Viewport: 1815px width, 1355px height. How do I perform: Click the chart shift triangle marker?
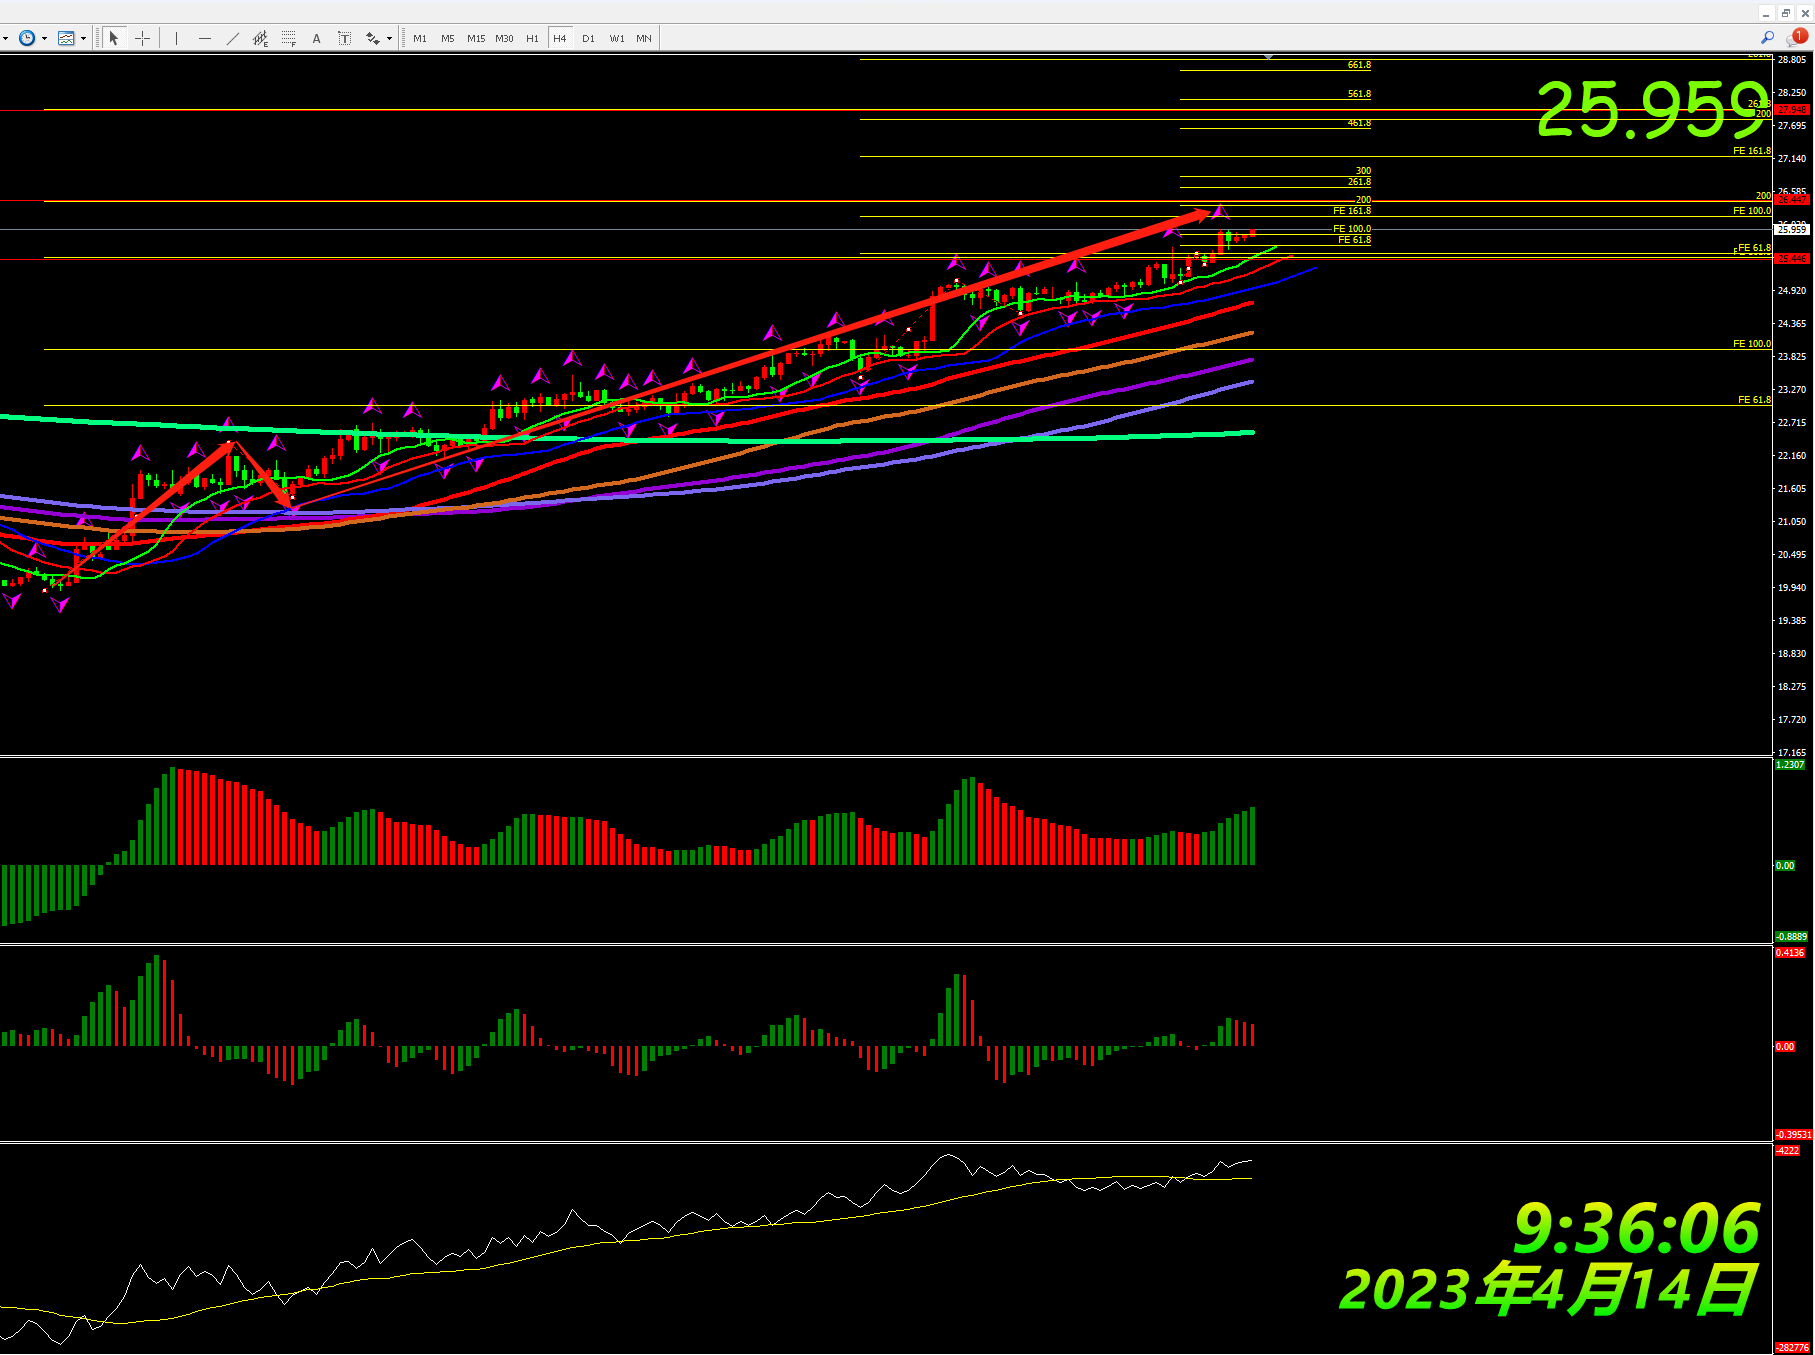pos(1268,57)
